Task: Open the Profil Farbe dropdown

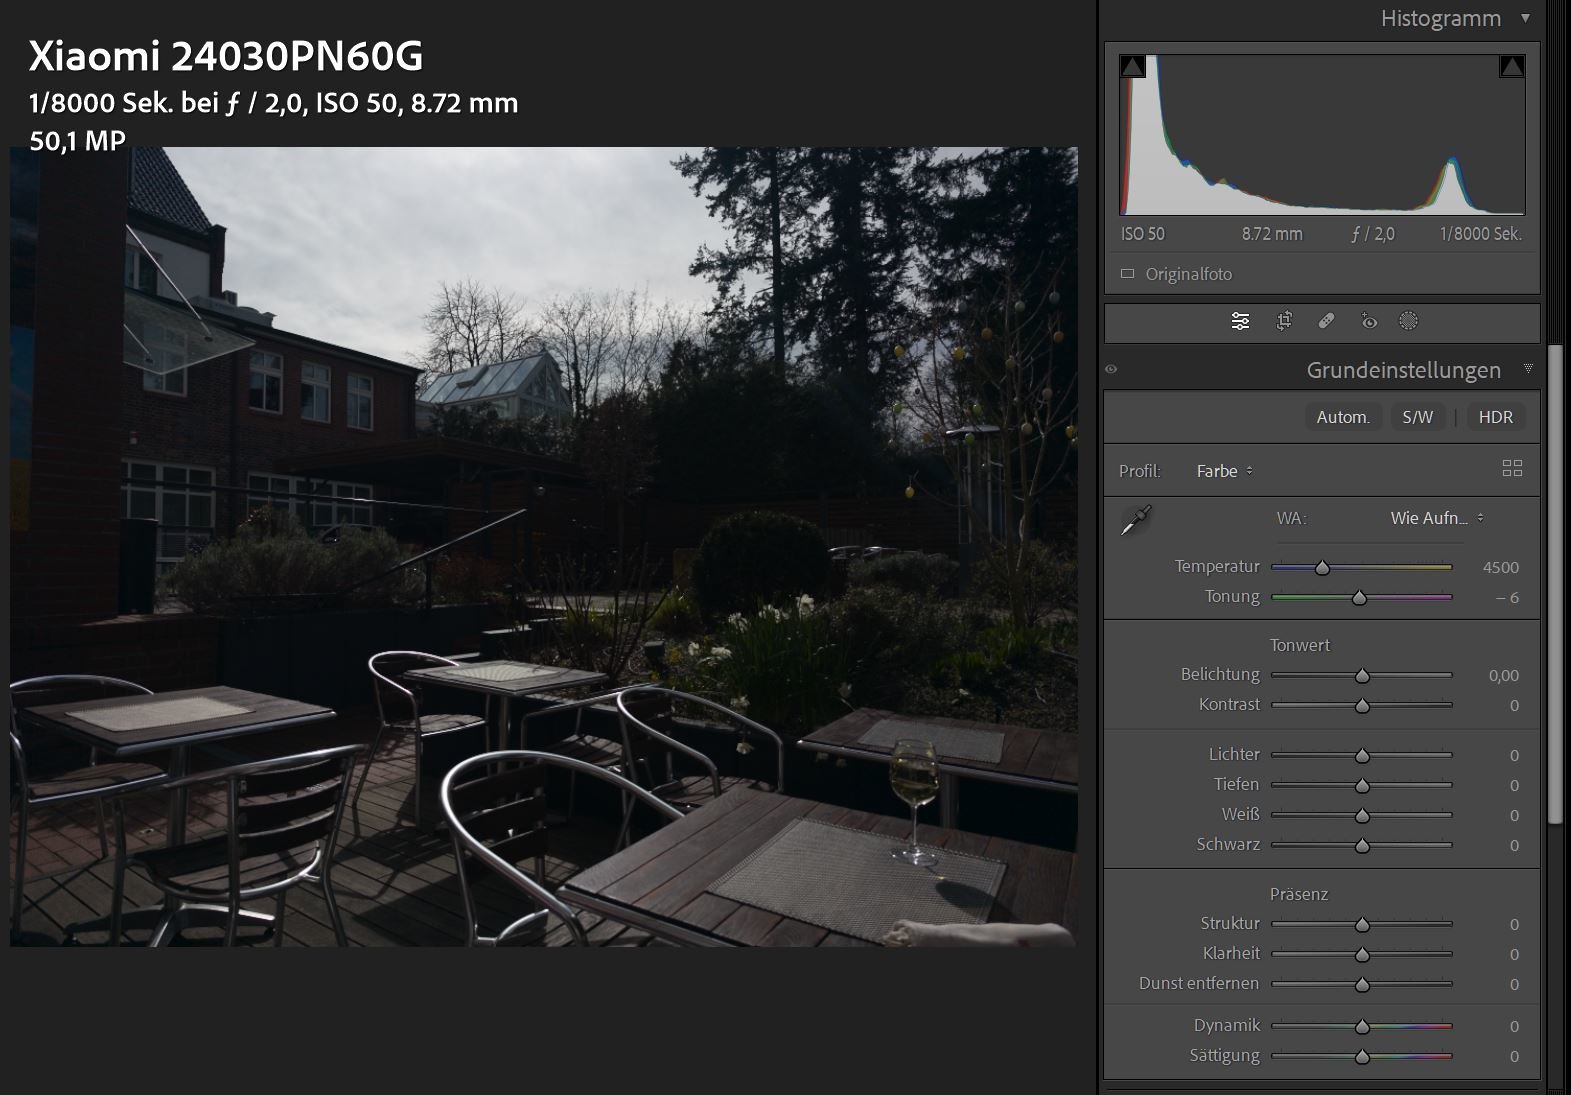Action: (1224, 471)
